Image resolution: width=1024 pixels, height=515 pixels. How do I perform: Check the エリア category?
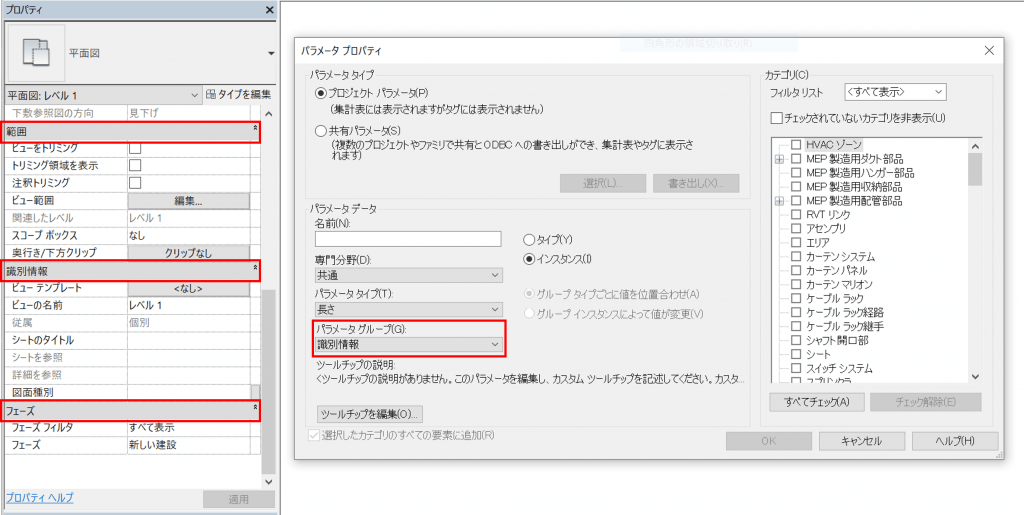click(x=795, y=243)
